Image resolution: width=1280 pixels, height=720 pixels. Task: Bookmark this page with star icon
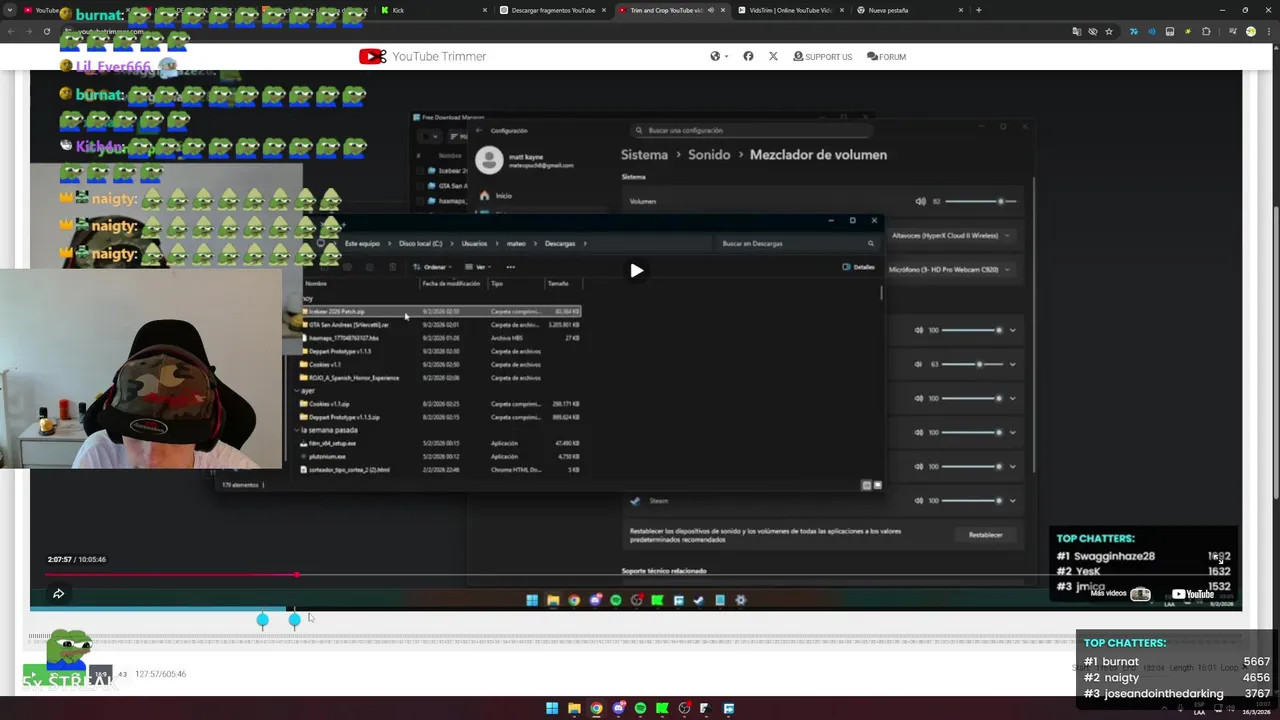(1108, 31)
